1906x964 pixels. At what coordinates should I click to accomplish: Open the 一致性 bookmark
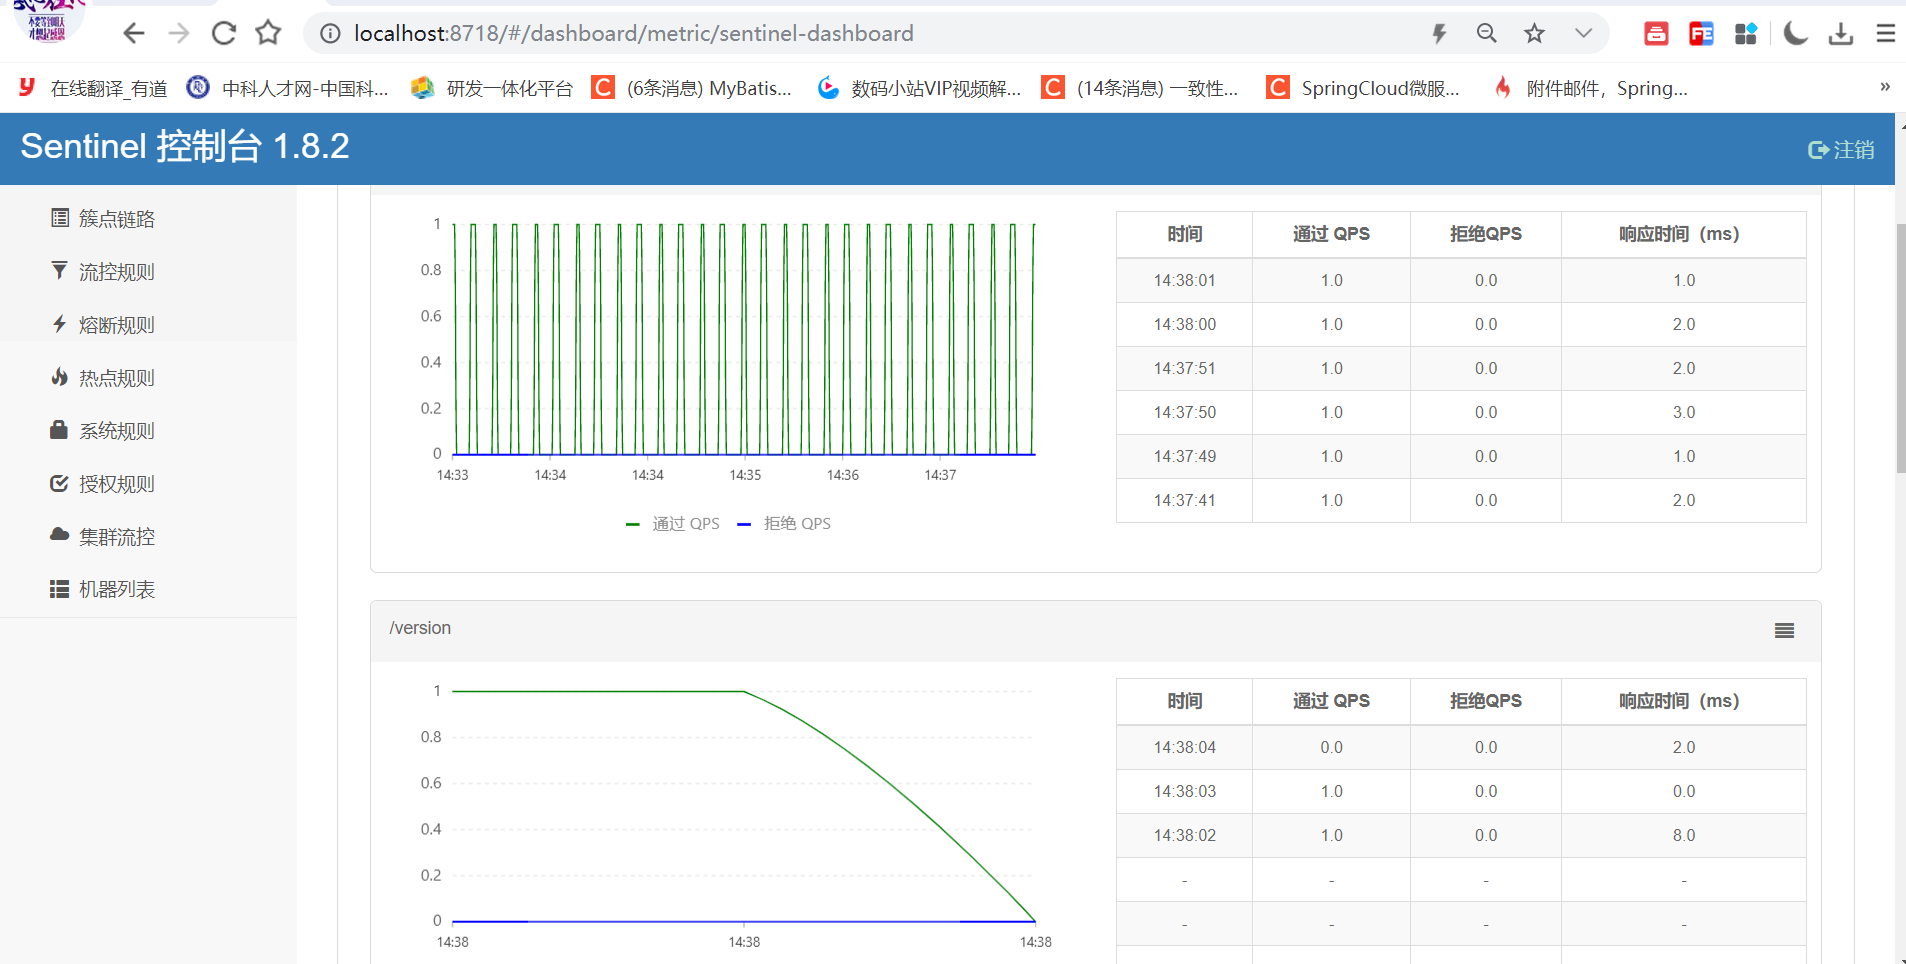coord(1140,88)
